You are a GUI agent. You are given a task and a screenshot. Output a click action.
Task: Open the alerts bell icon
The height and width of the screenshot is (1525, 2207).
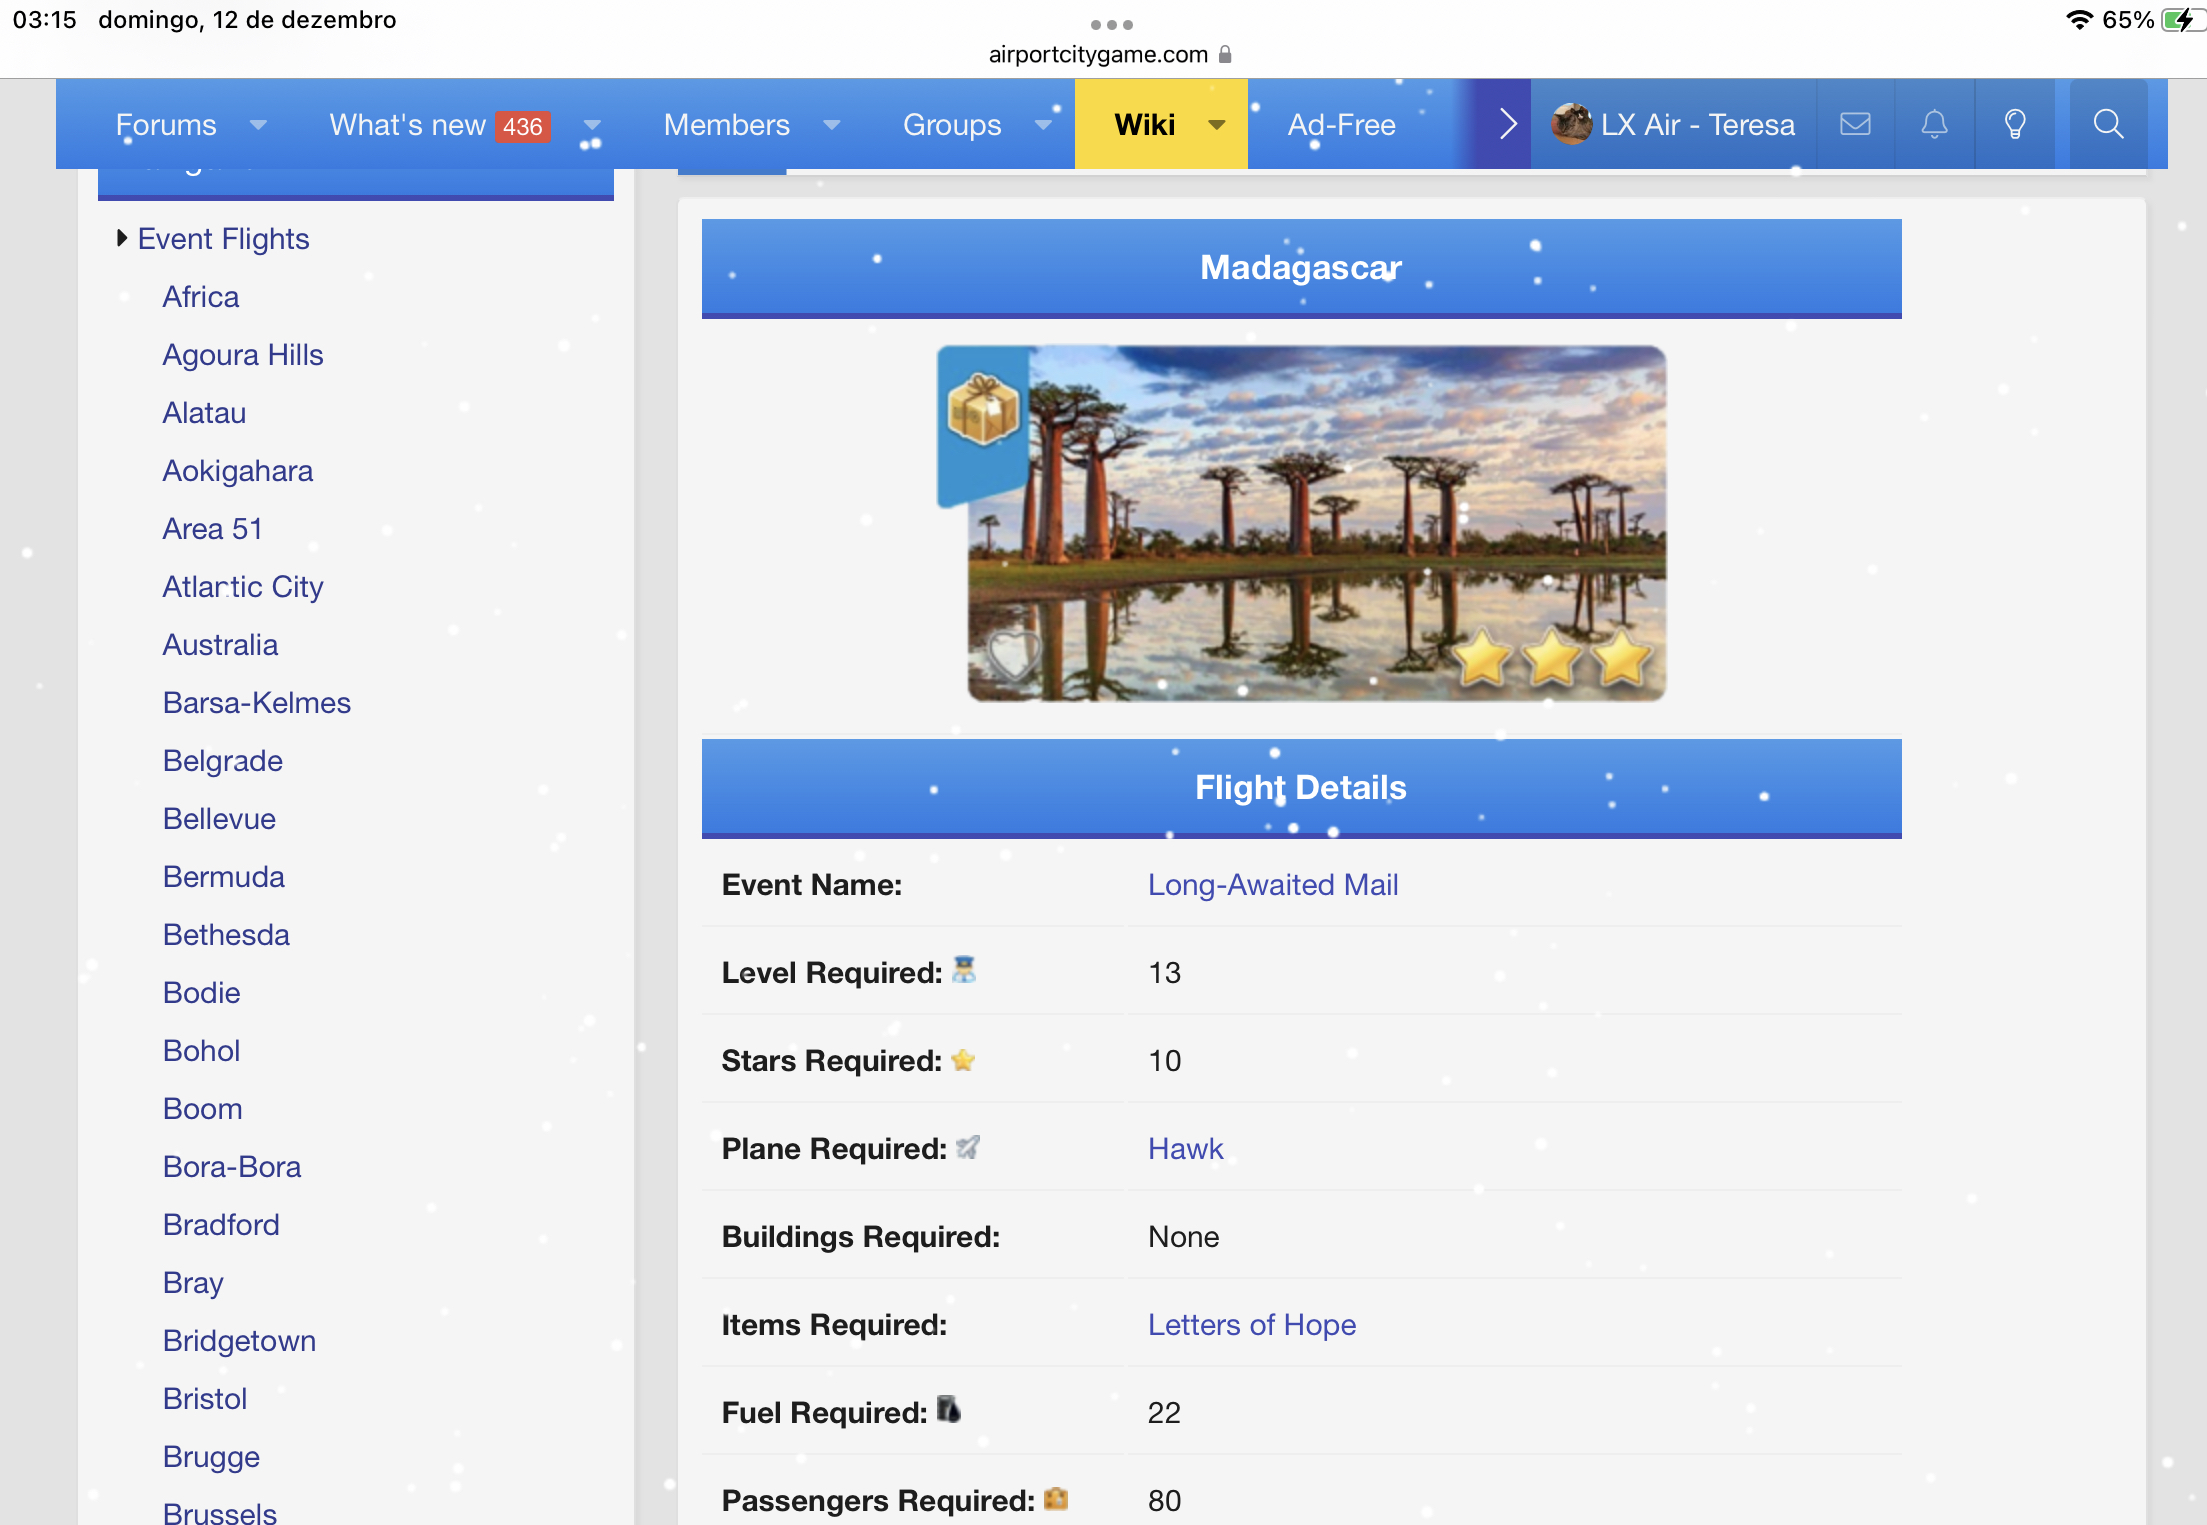1935,124
